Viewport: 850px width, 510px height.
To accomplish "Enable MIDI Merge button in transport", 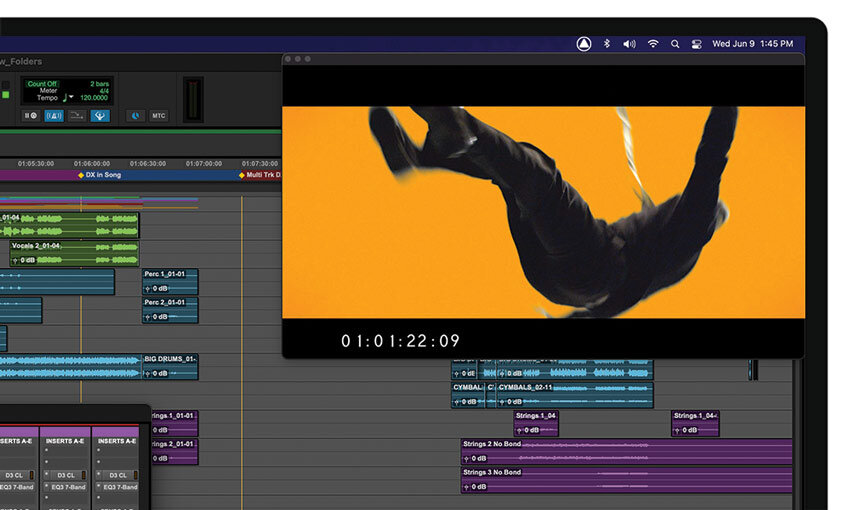I will coord(77,115).
